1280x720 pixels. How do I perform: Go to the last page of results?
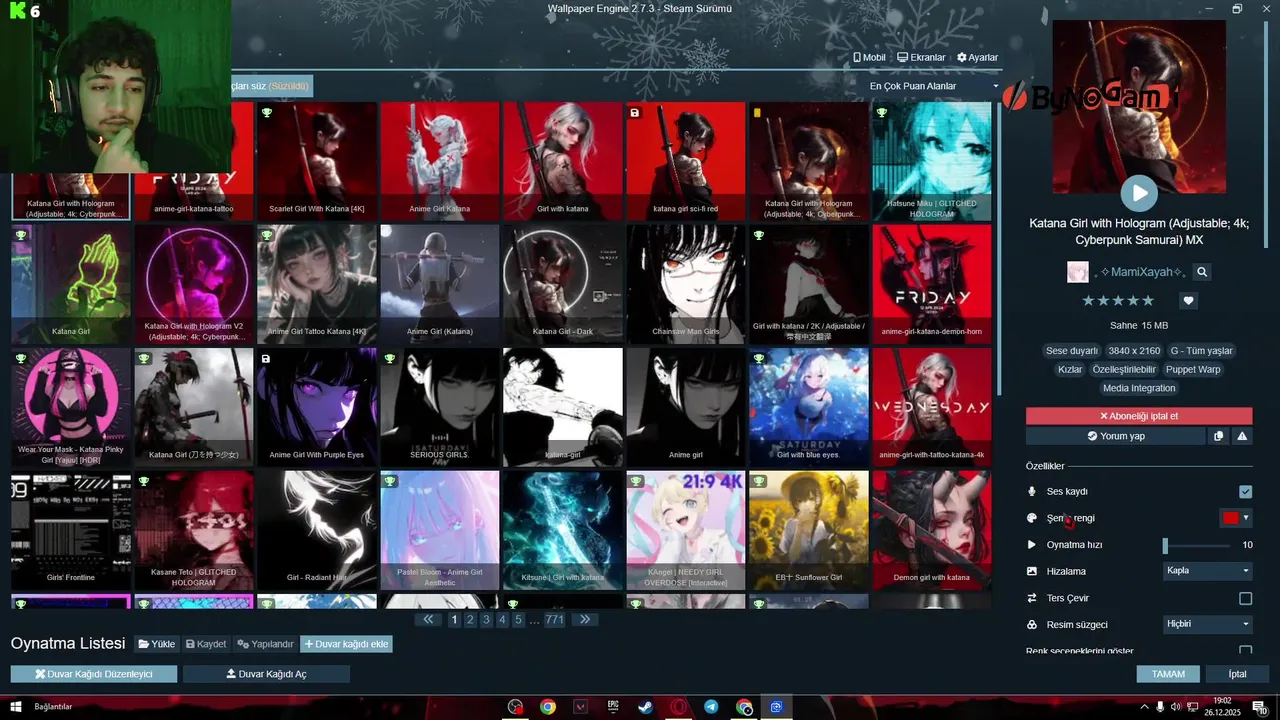coord(585,620)
